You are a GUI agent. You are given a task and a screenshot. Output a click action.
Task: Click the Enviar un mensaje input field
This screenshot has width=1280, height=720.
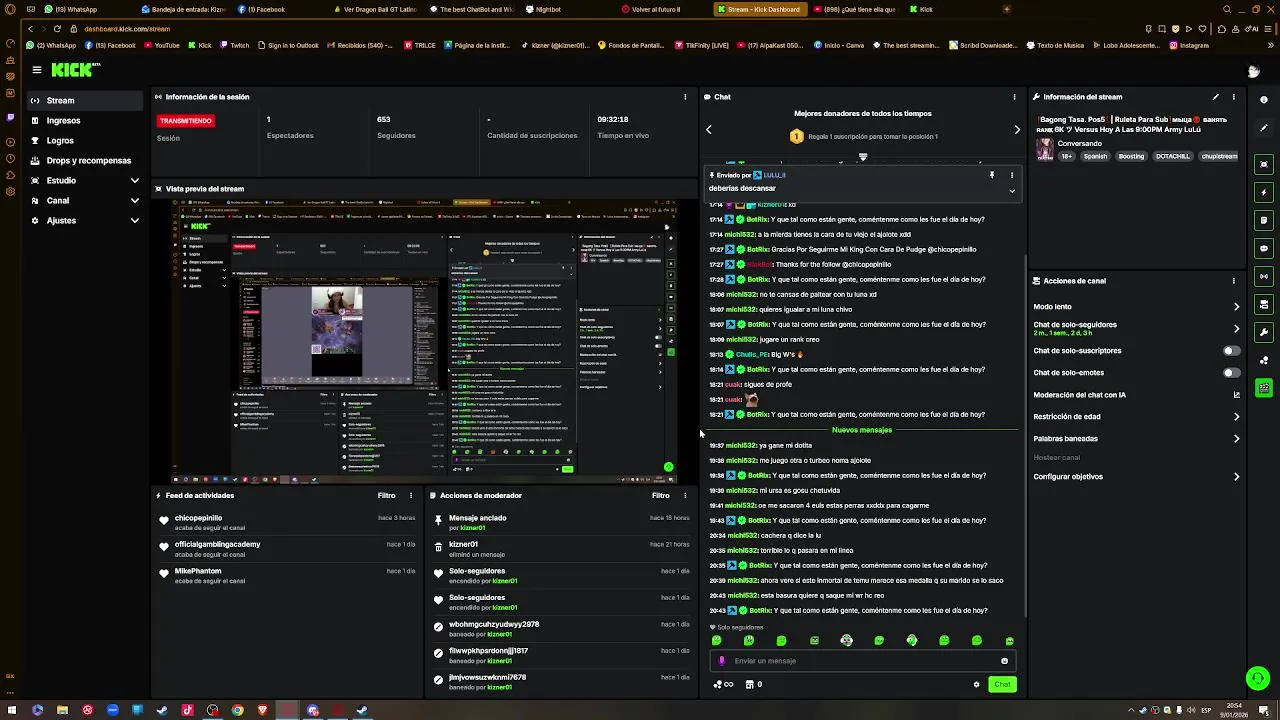pyautogui.click(x=862, y=661)
